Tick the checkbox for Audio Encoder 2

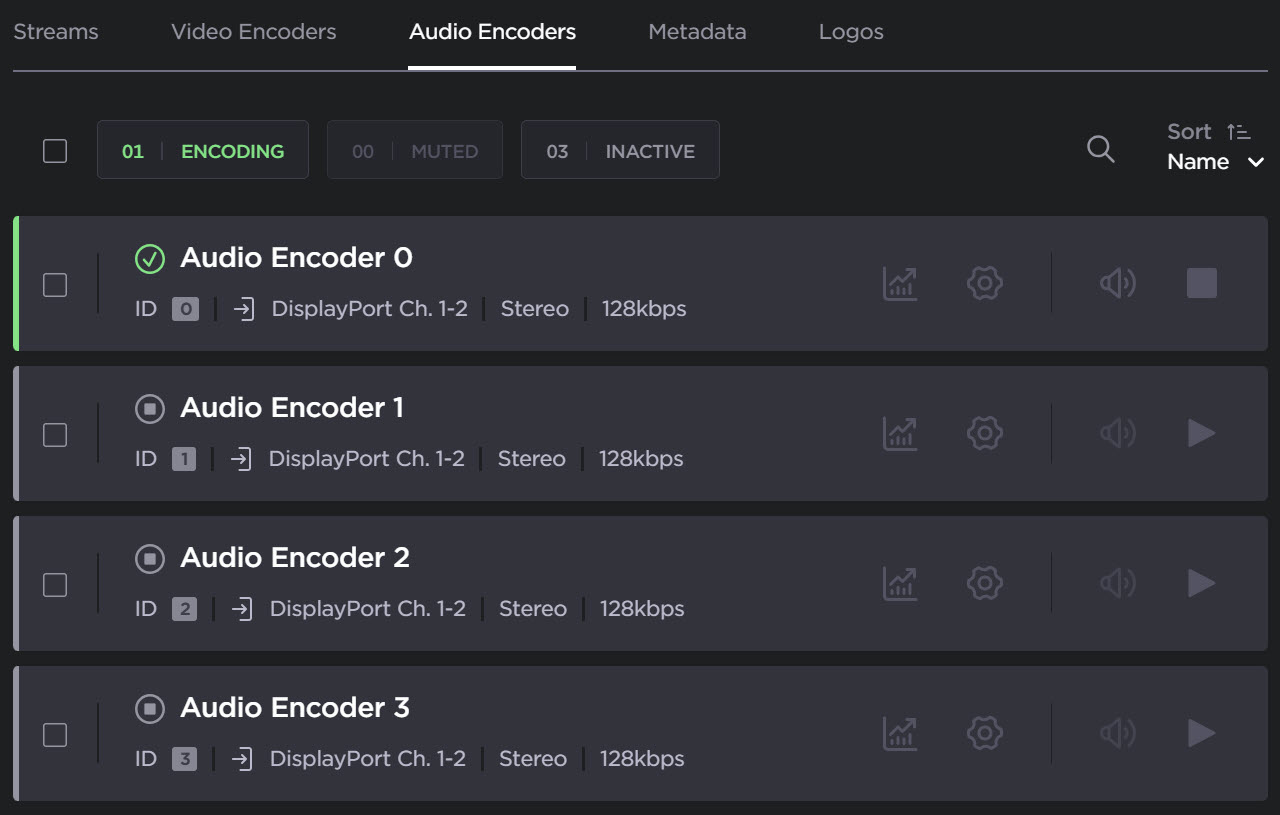point(55,585)
